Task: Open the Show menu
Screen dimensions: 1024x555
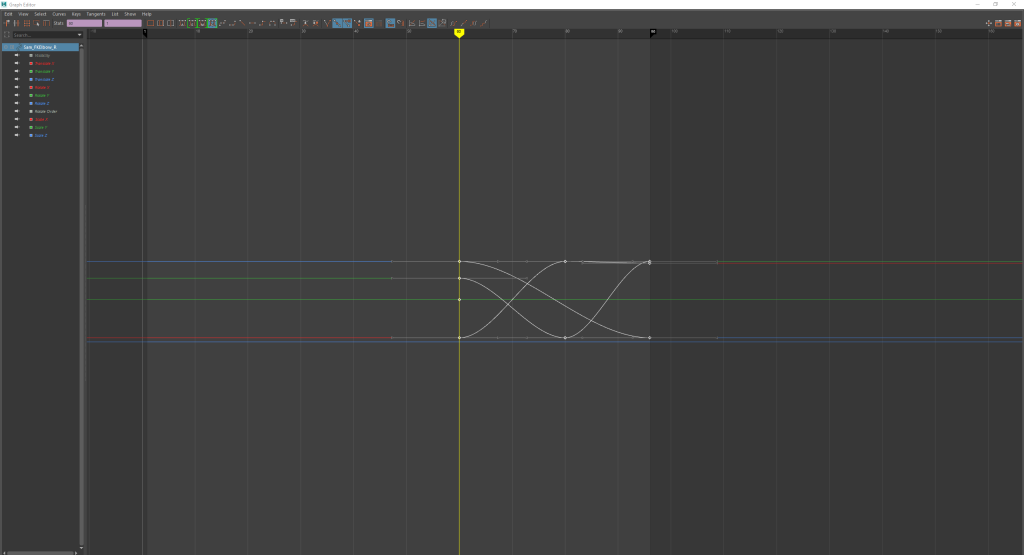Action: click(x=130, y=14)
